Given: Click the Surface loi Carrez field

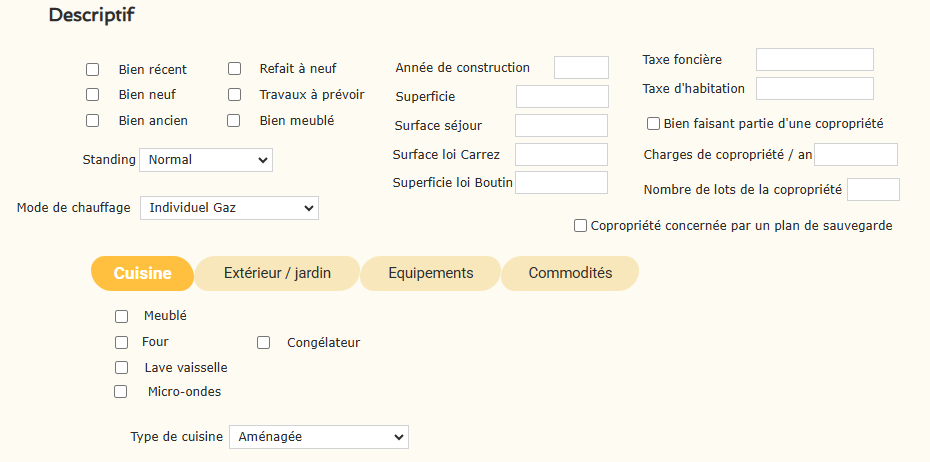Looking at the screenshot, I should (x=561, y=154).
